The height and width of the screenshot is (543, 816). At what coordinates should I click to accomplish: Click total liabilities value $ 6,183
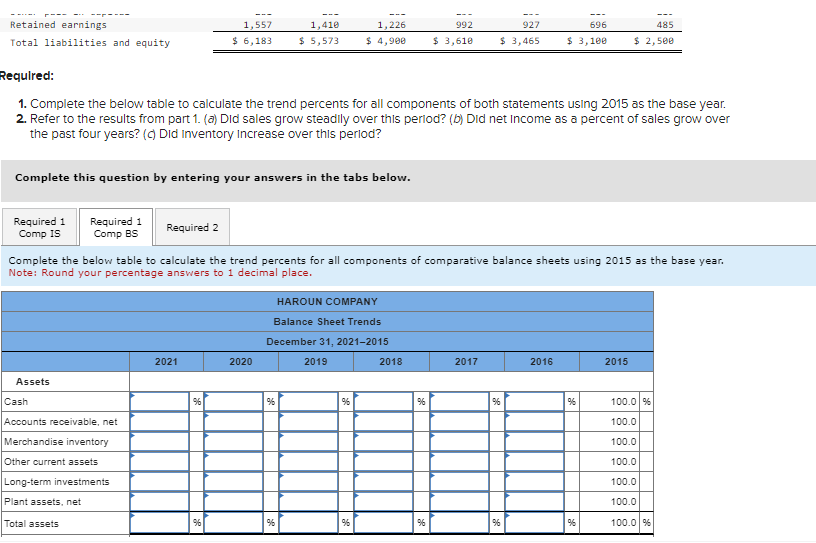click(252, 41)
